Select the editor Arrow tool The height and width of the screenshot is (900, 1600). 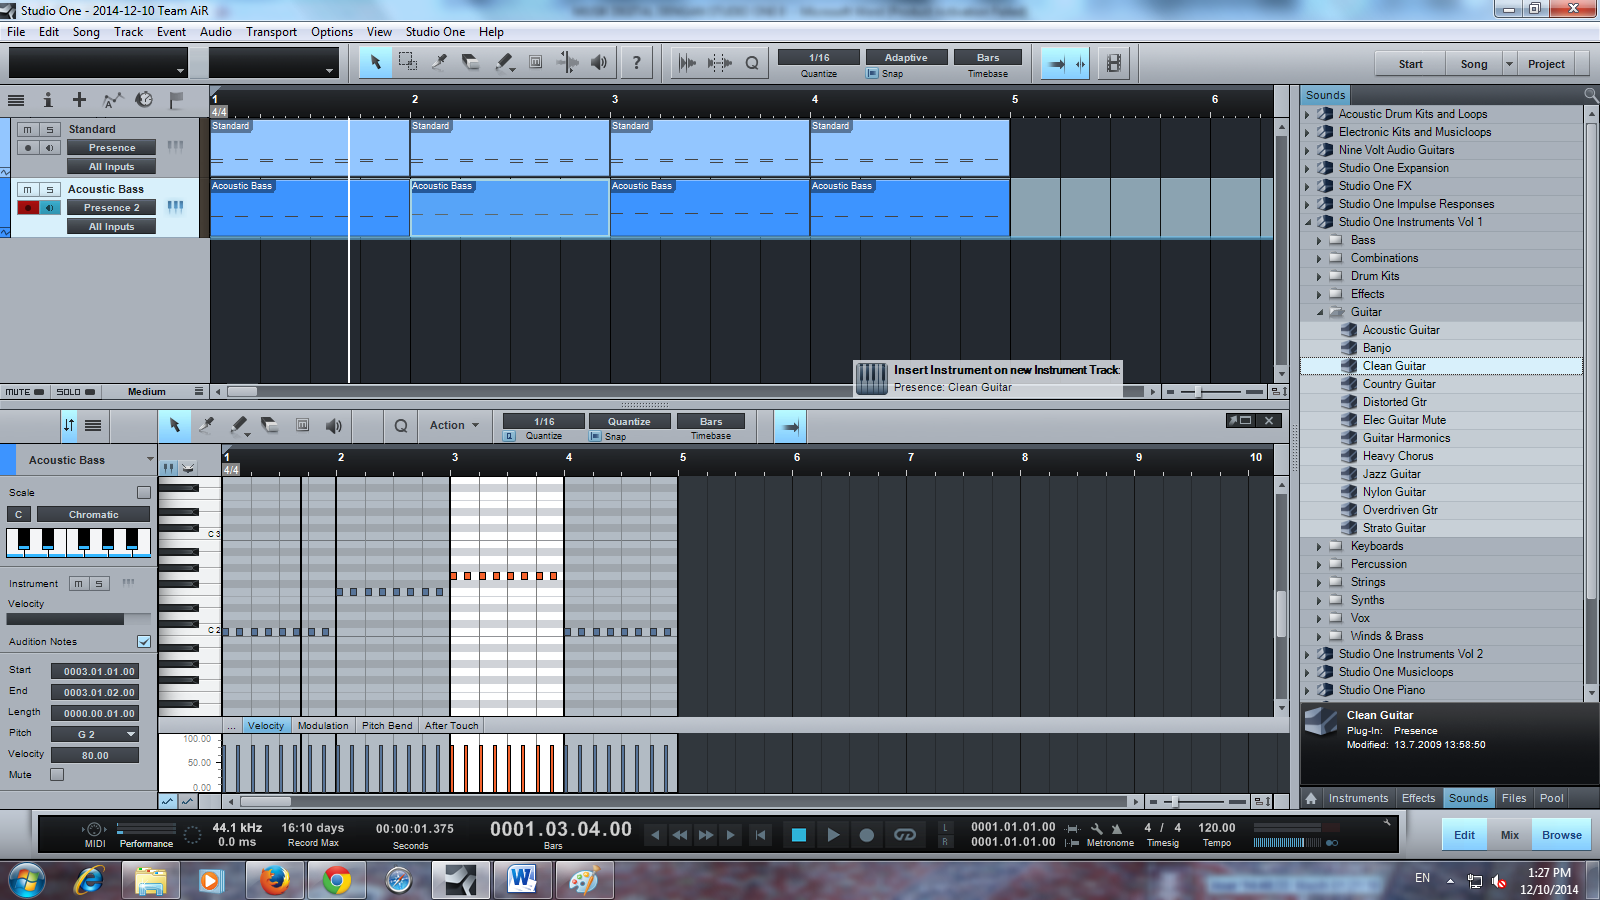174,425
